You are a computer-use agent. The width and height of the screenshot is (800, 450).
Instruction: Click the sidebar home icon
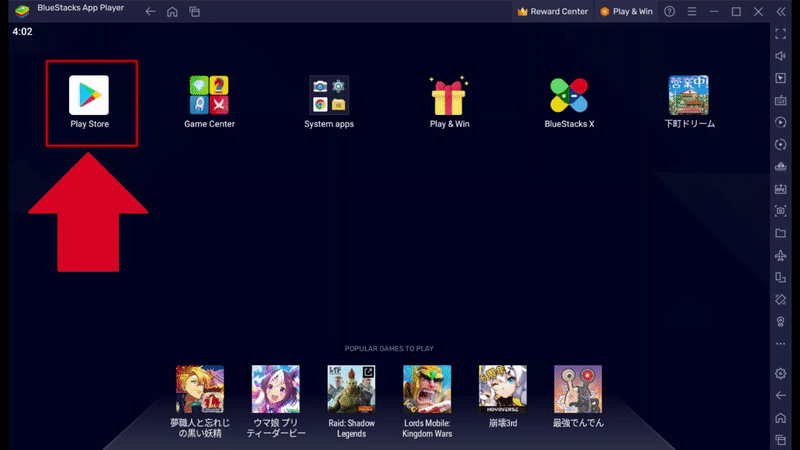781,418
